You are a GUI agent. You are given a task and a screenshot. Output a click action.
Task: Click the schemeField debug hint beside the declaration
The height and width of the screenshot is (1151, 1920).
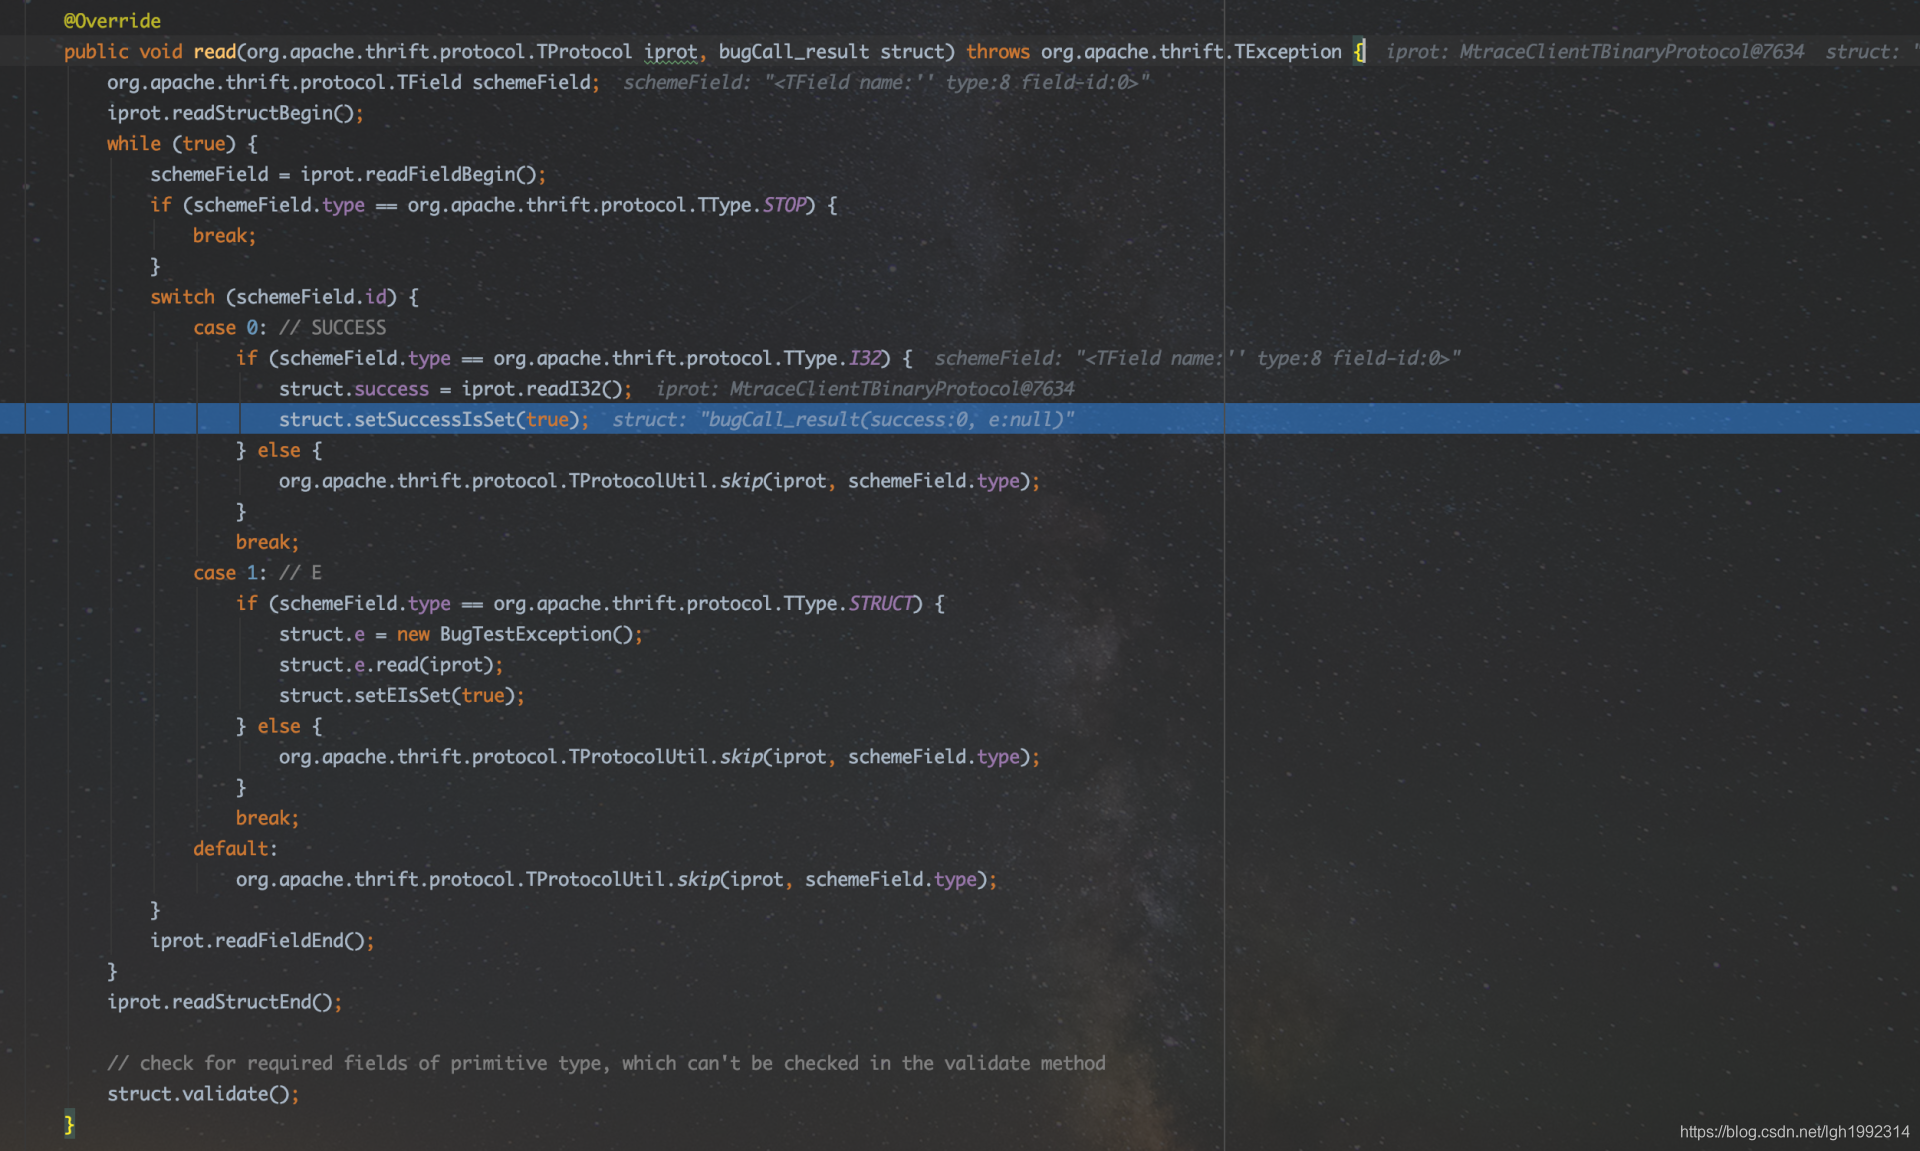(x=886, y=83)
